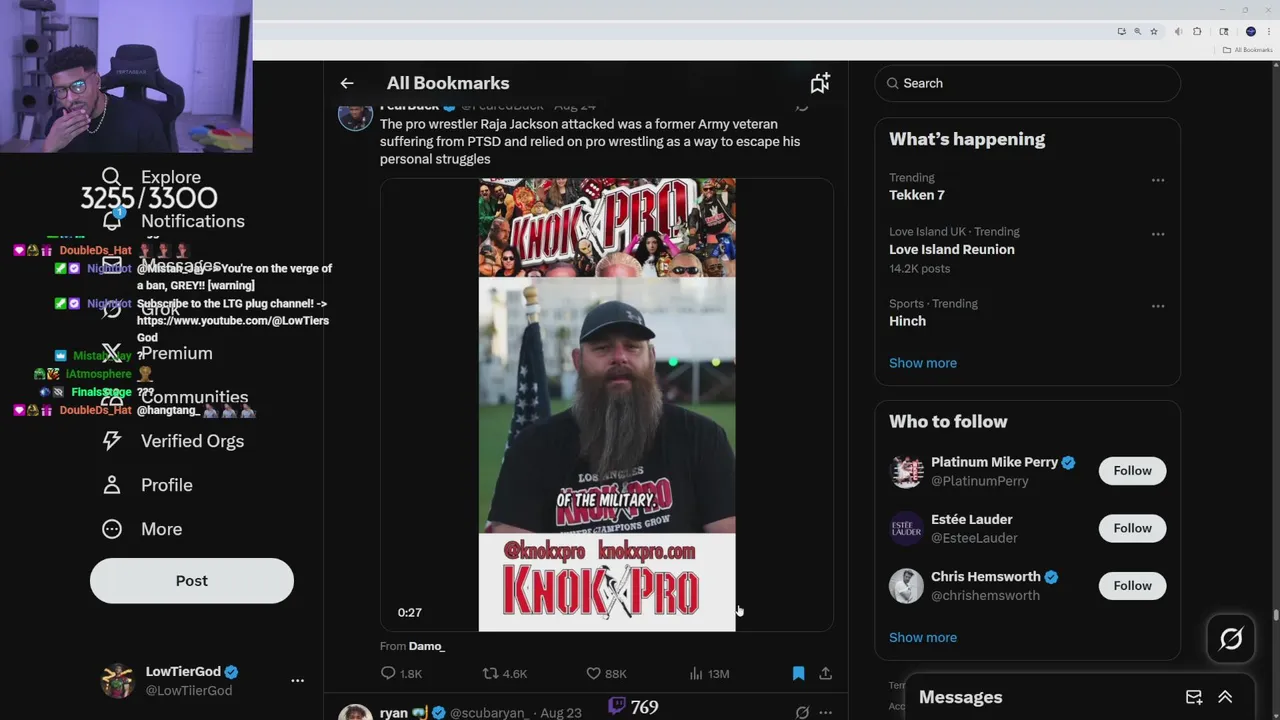The width and height of the screenshot is (1280, 720).
Task: Open the add bookmark folder icon
Action: pyautogui.click(x=820, y=83)
